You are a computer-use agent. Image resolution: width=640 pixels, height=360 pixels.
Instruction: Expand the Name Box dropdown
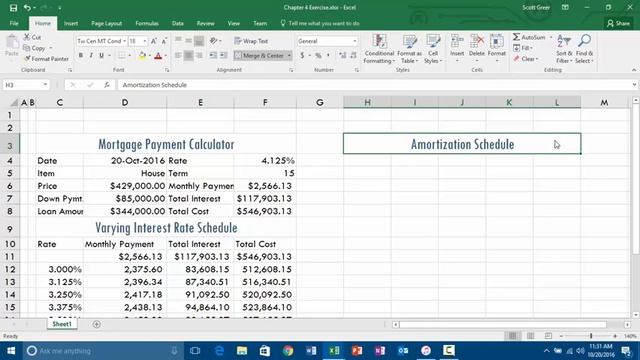(x=45, y=85)
